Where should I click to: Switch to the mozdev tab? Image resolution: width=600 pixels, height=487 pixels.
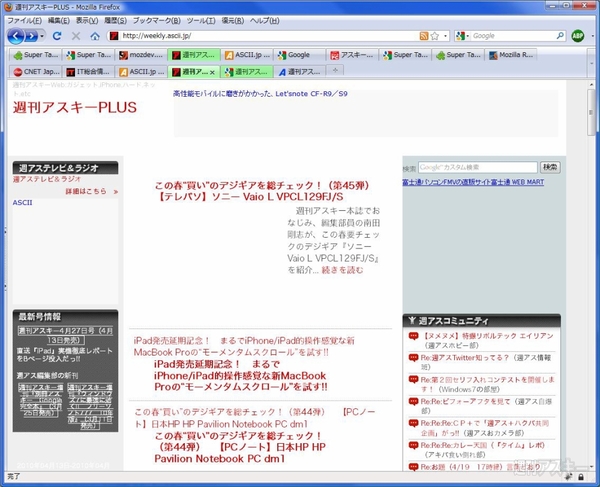click(x=141, y=55)
